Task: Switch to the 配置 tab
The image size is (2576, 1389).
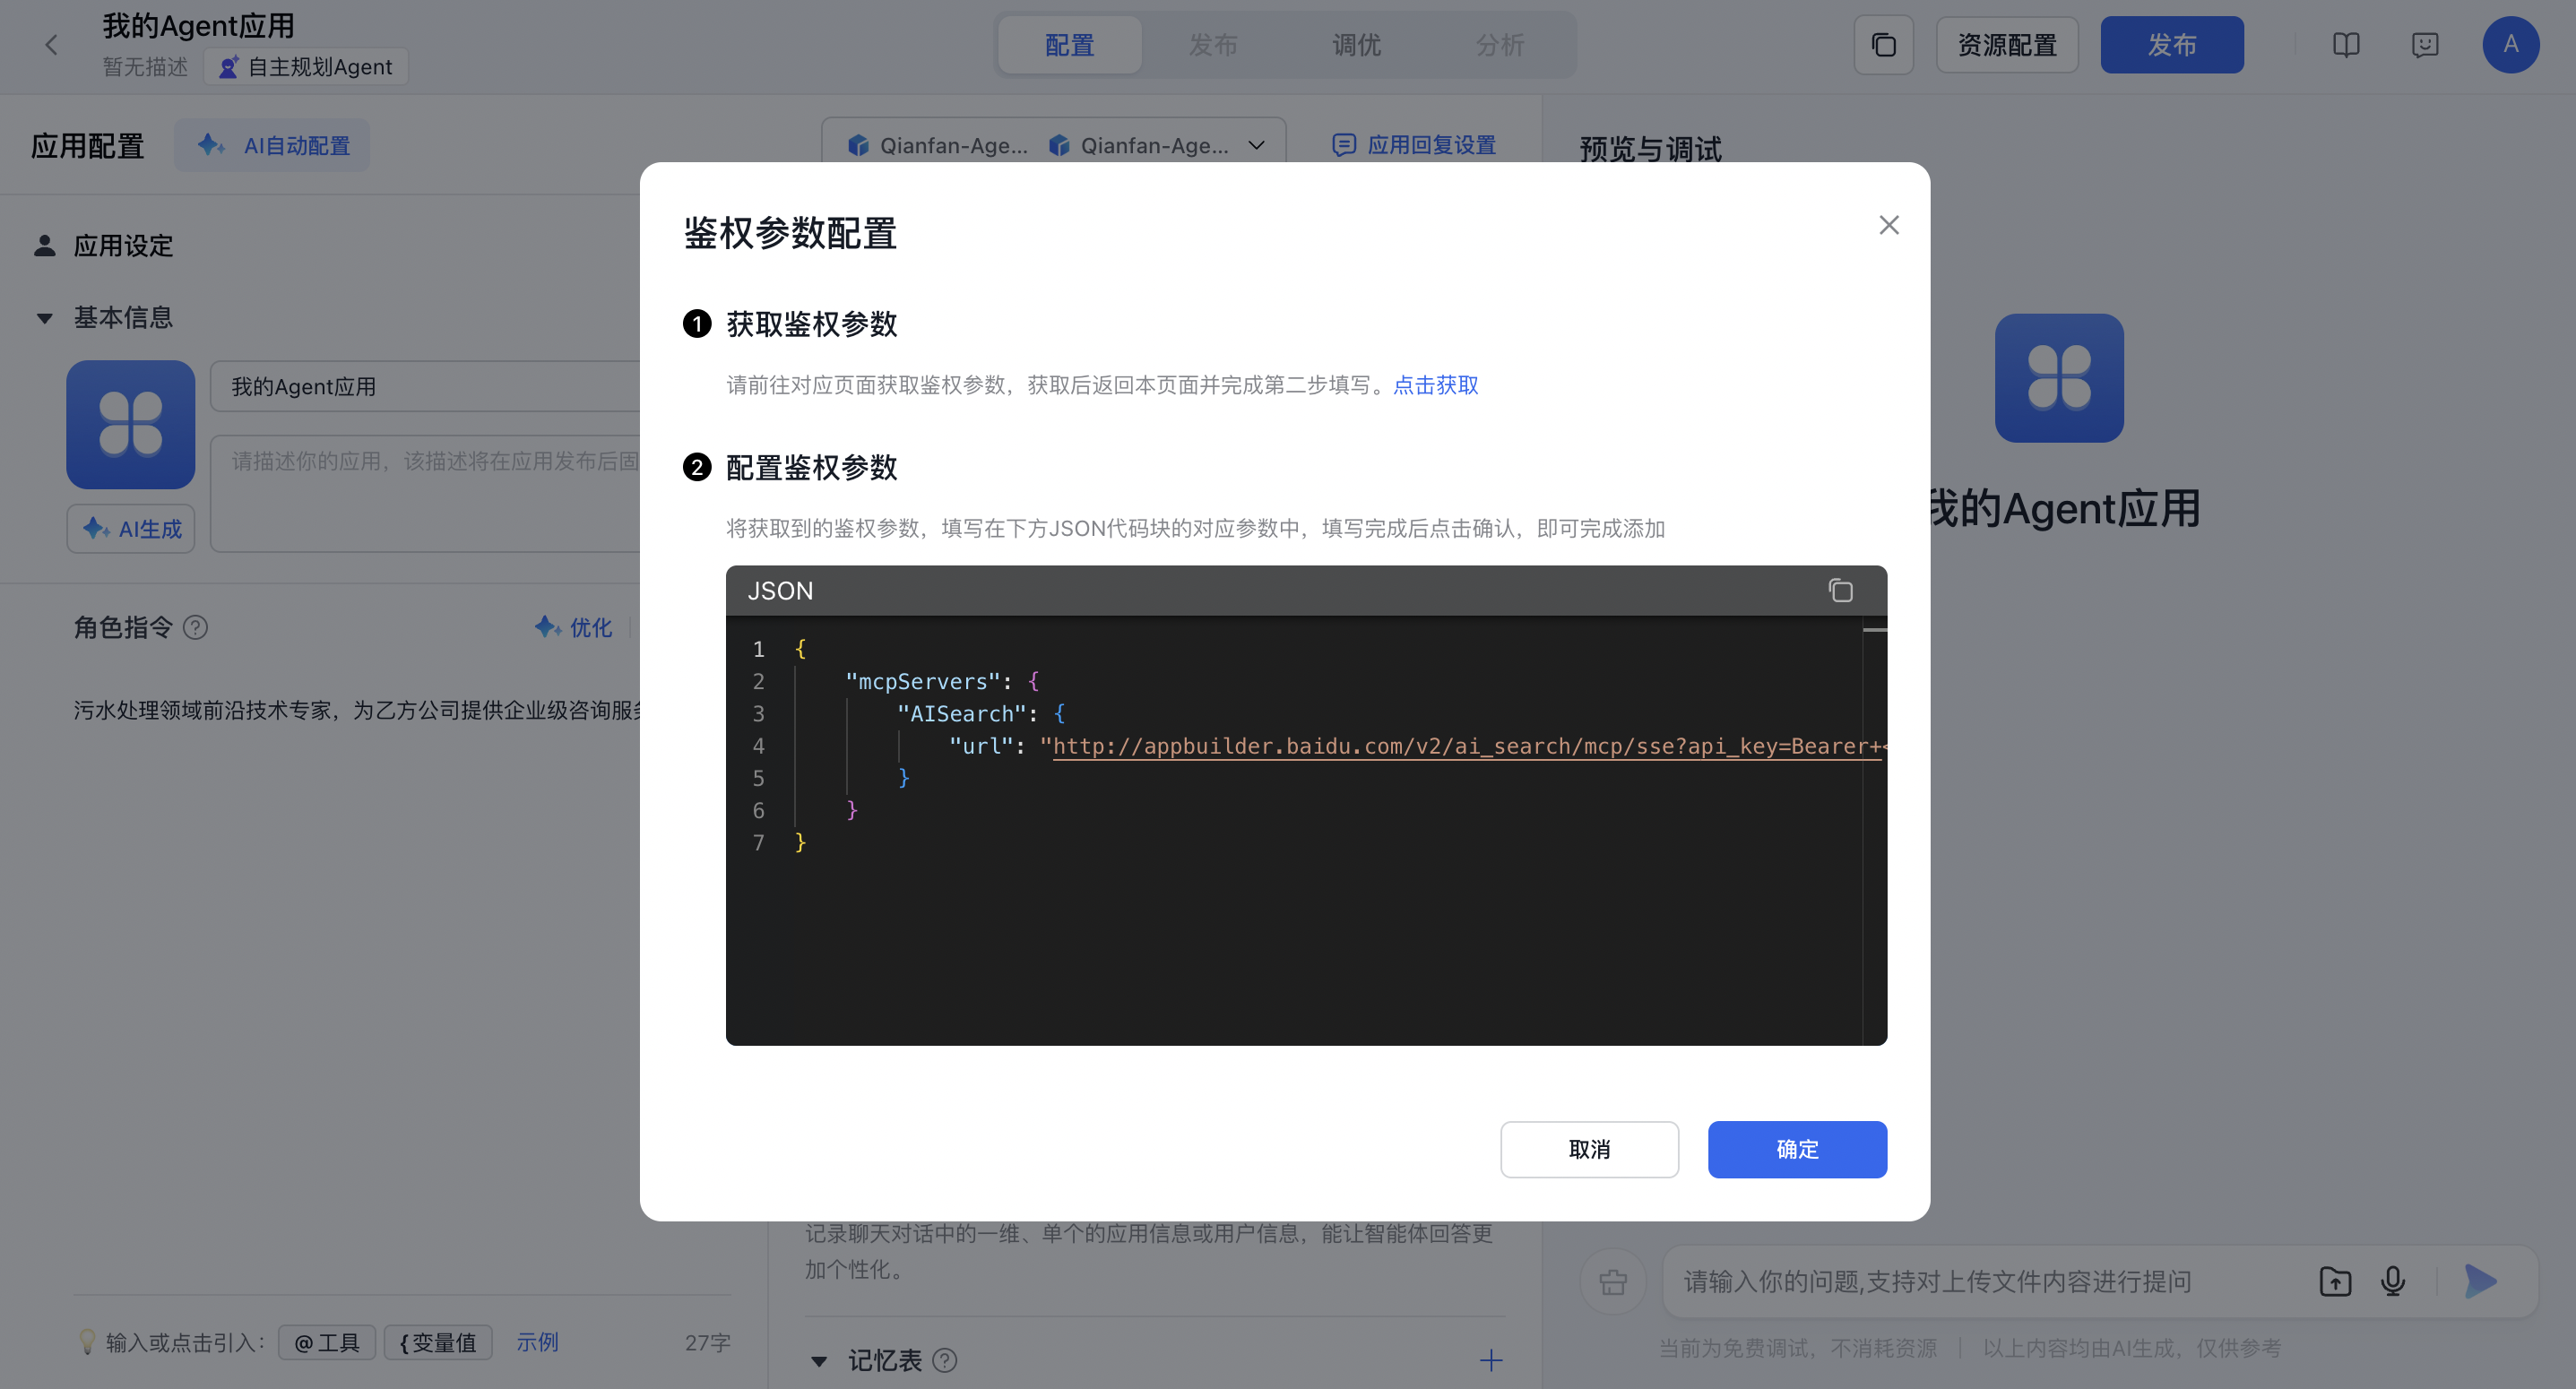Action: pos(1069,45)
